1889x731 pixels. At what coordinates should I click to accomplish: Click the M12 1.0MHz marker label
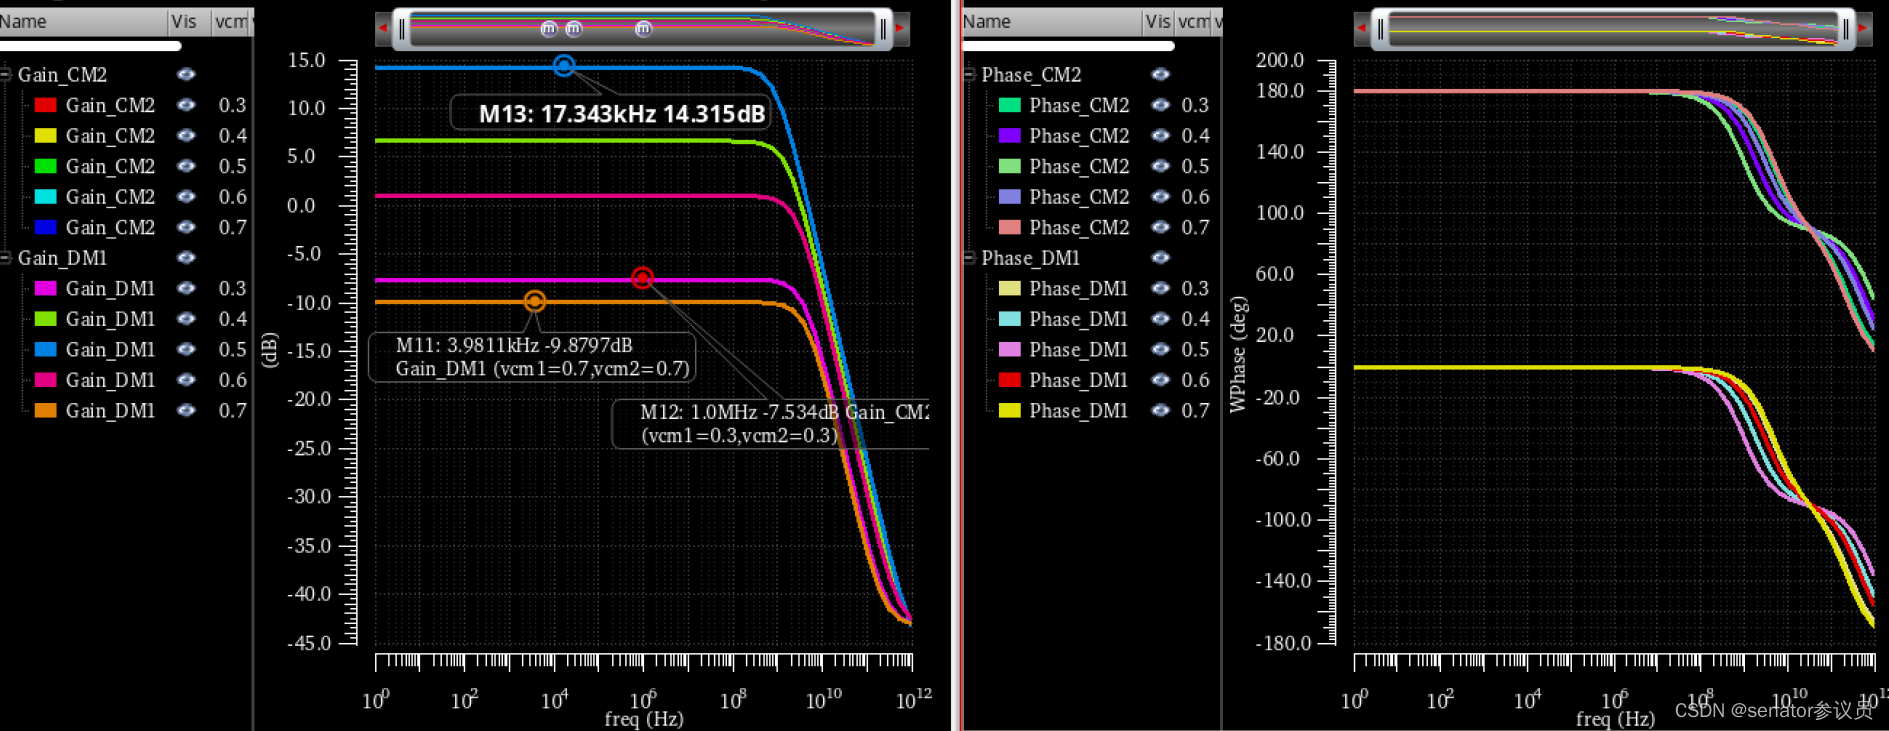coord(771,424)
